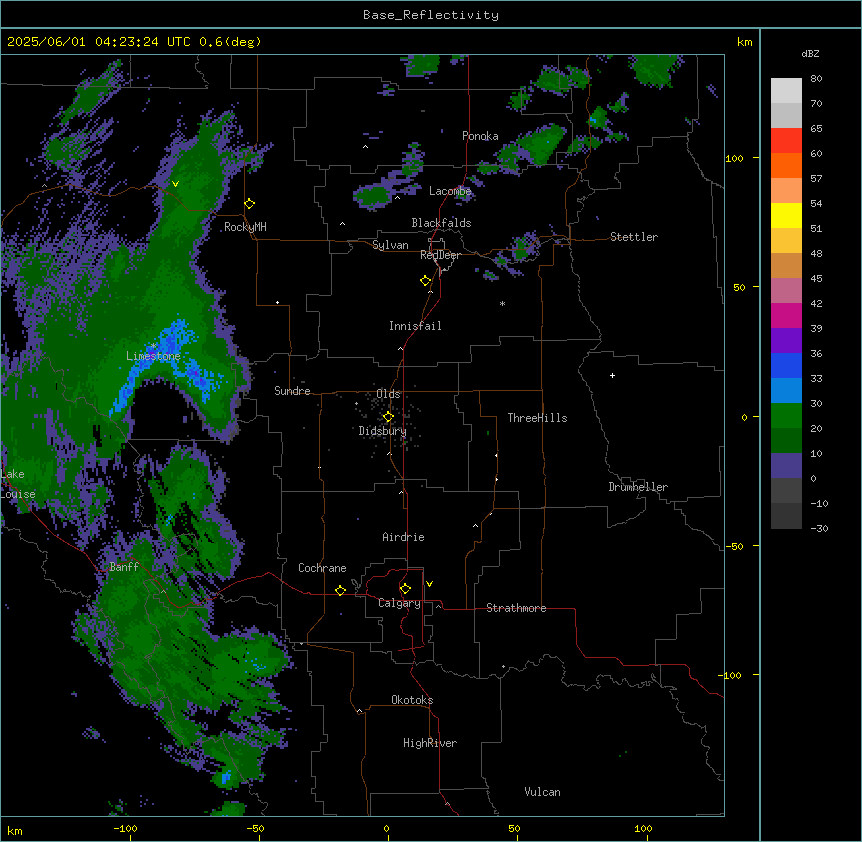This screenshot has width=862, height=842.
Task: Click the Stettler town label
Action: pos(634,237)
